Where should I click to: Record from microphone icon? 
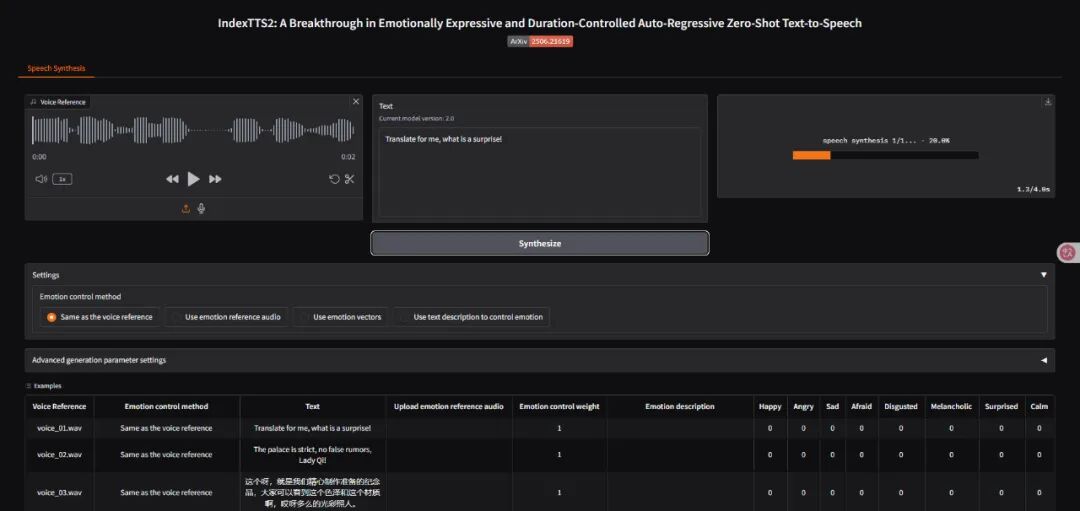201,208
